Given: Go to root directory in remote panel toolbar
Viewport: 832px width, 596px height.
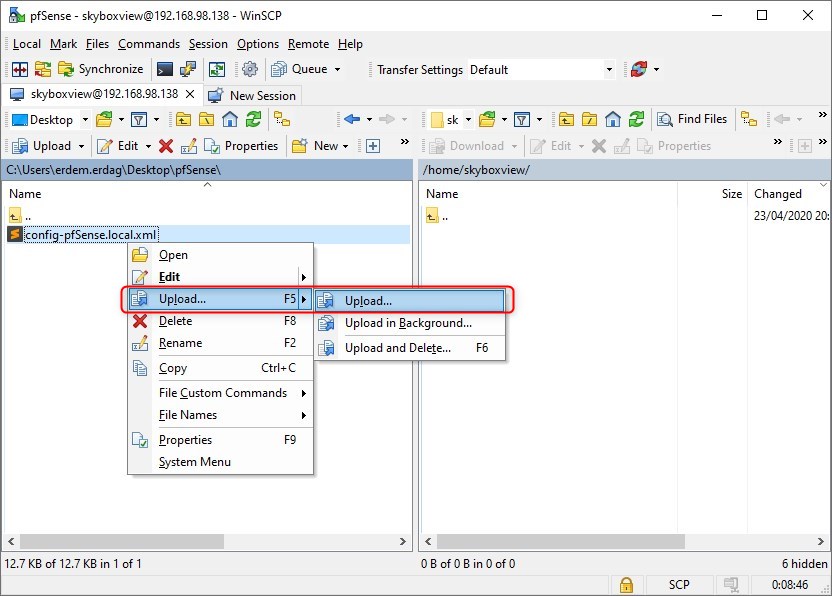Looking at the screenshot, I should pyautogui.click(x=589, y=119).
